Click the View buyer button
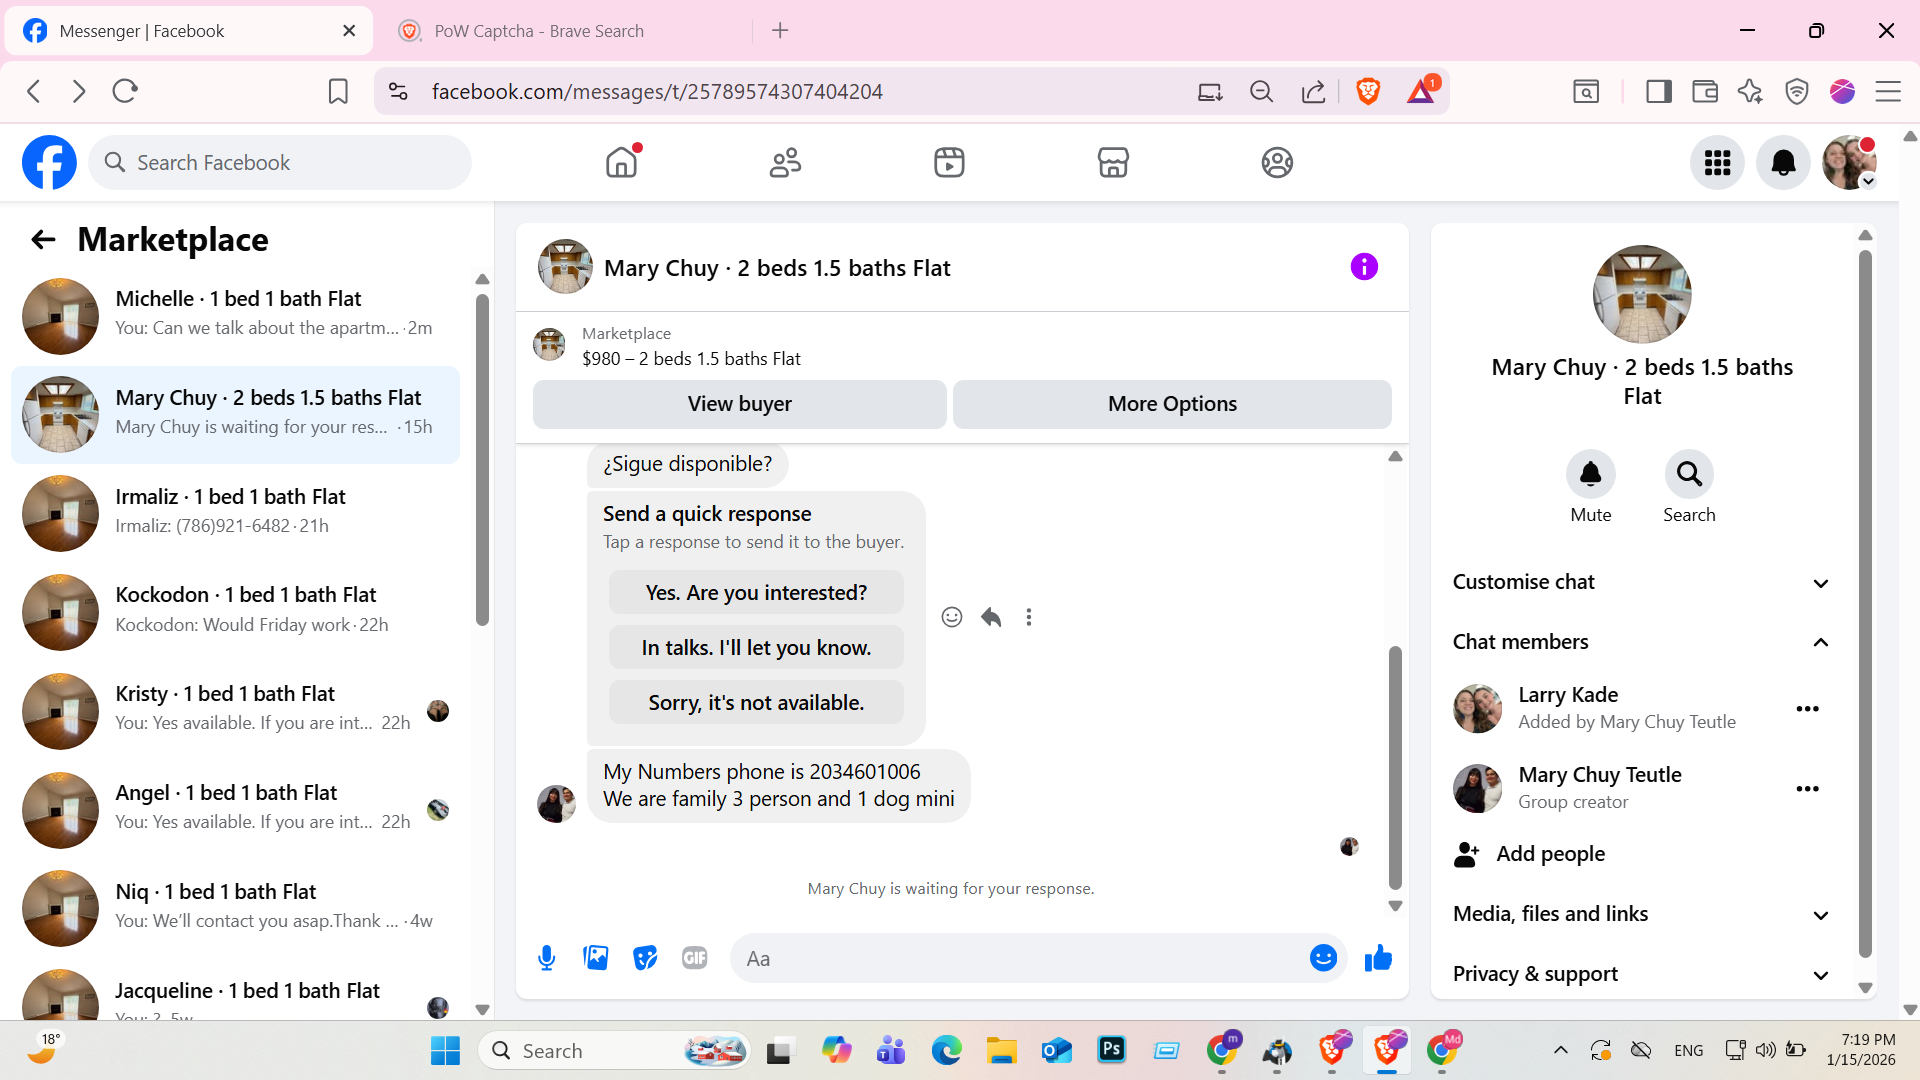Screen dimensions: 1920x1080 click(739, 404)
